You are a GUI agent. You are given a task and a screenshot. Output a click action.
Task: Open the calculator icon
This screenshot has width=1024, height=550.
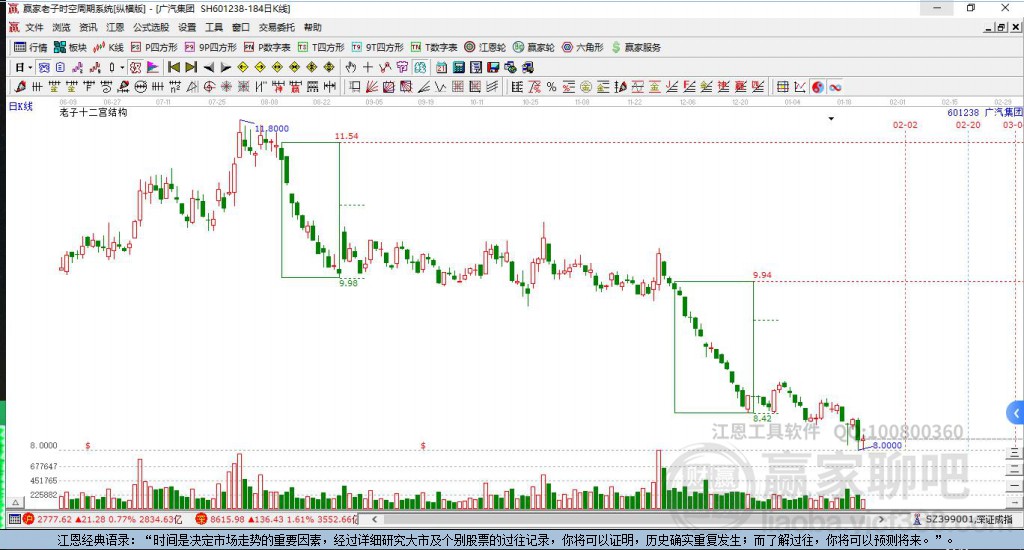458,67
